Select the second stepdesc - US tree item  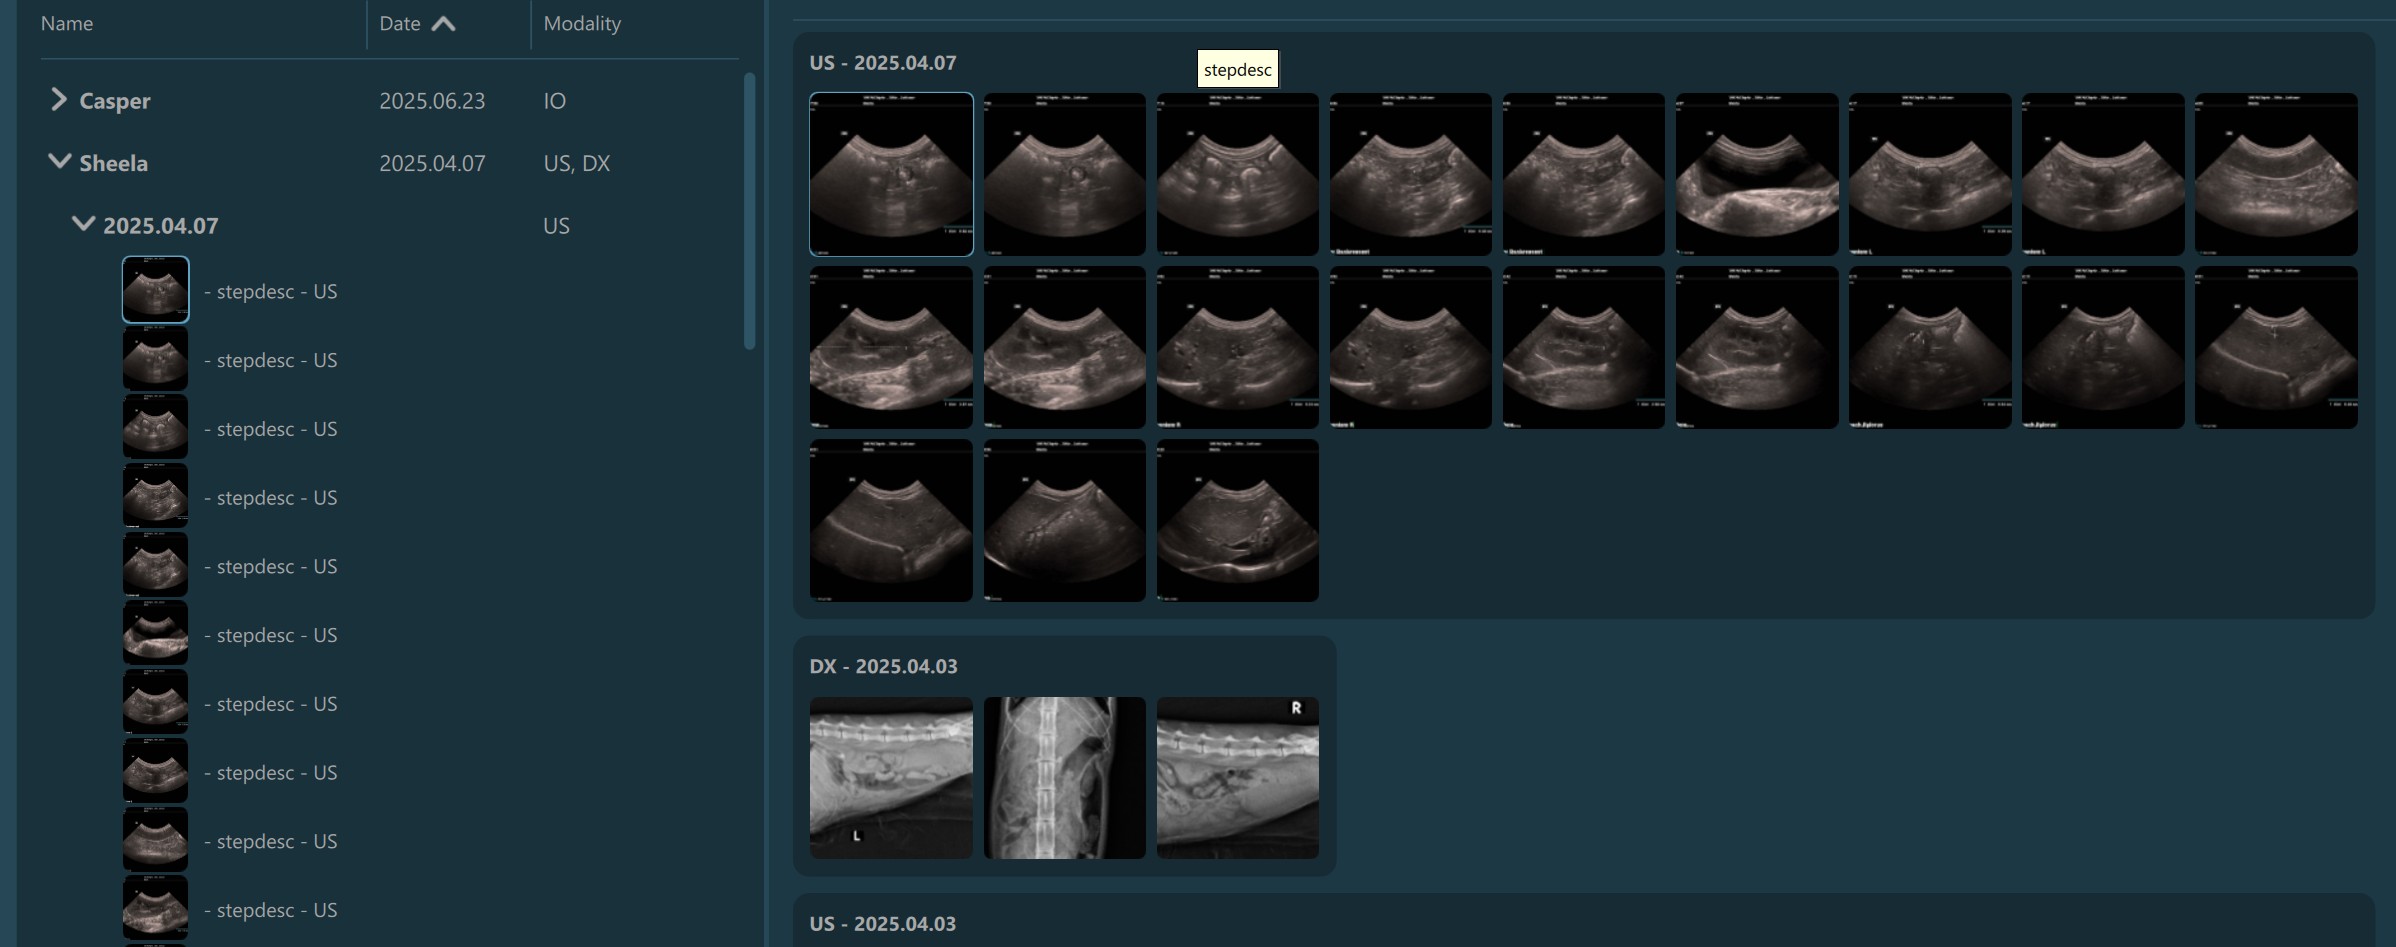pyautogui.click(x=270, y=360)
